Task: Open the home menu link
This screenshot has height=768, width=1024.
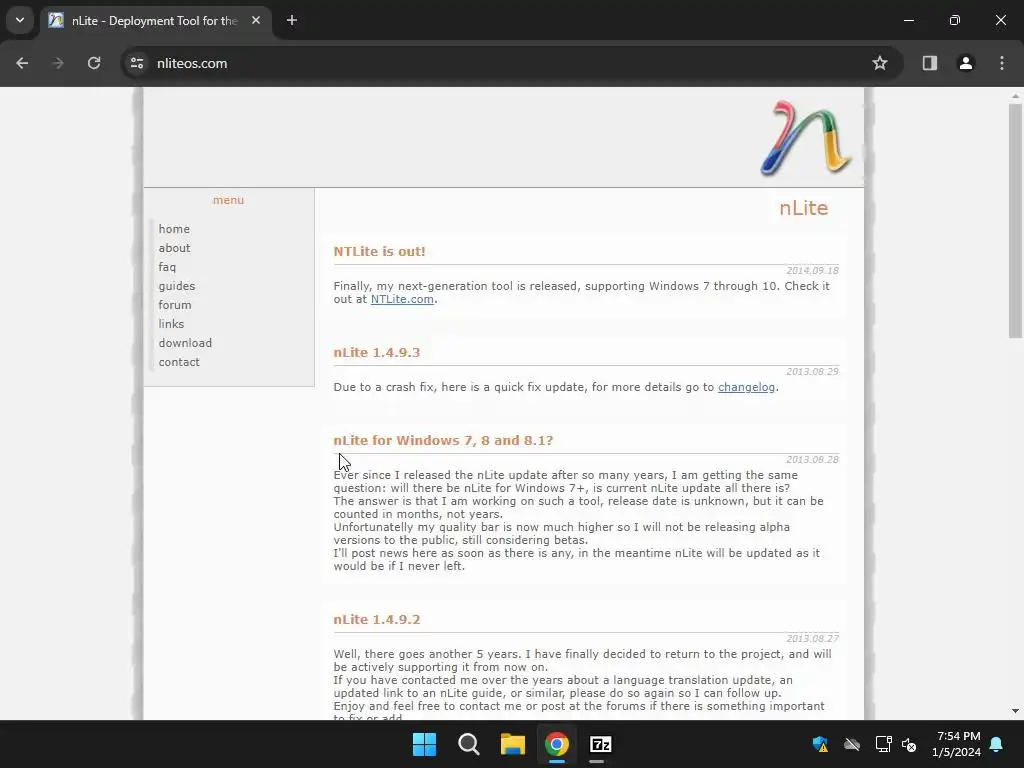Action: (x=174, y=229)
